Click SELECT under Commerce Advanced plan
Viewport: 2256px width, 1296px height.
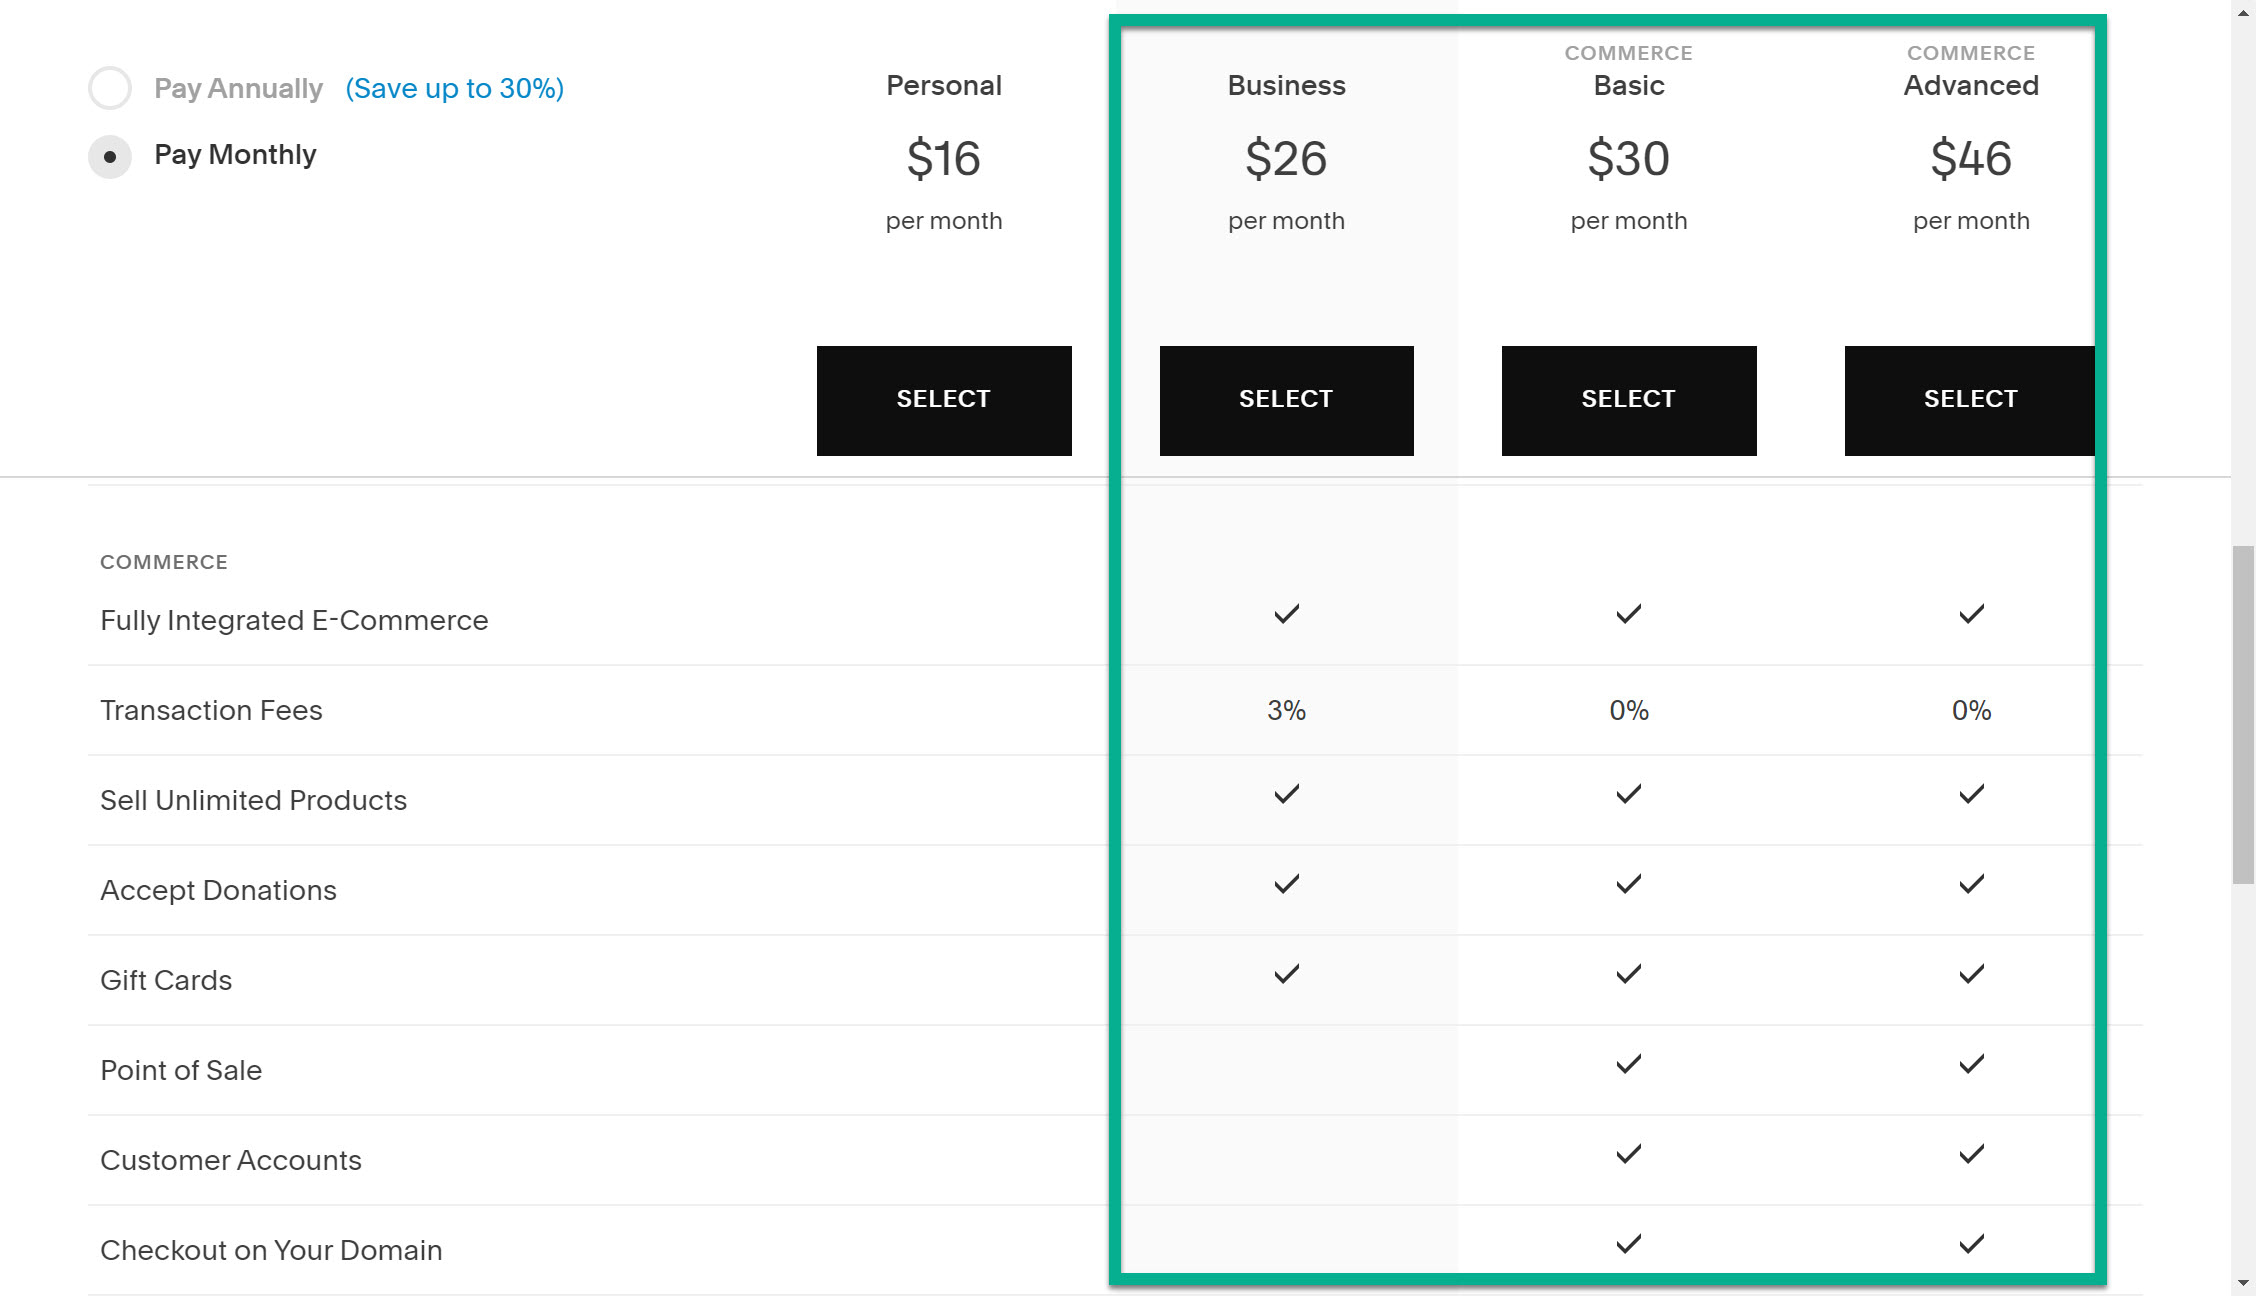point(1969,399)
